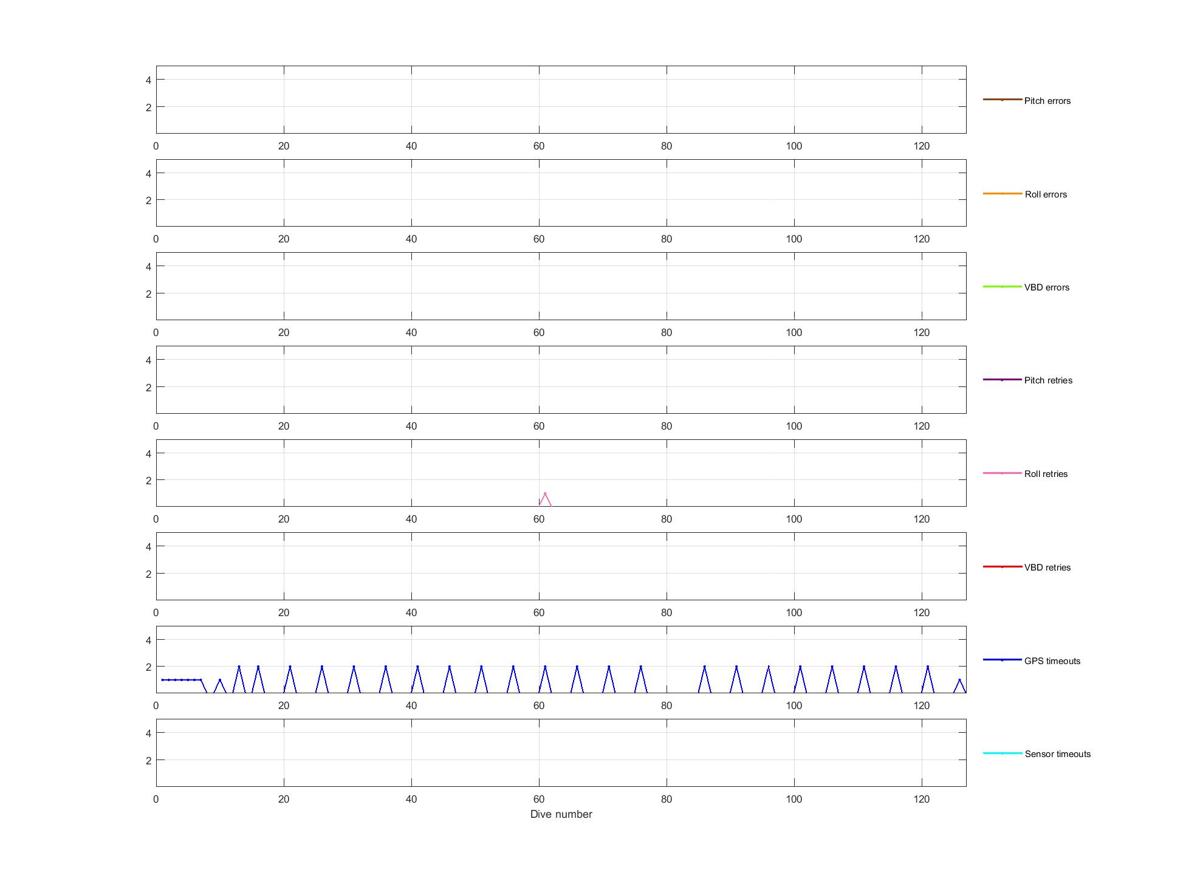Click the cyan Sensor timeouts legend line
This screenshot has height=885, width=1200.
[x=1002, y=753]
